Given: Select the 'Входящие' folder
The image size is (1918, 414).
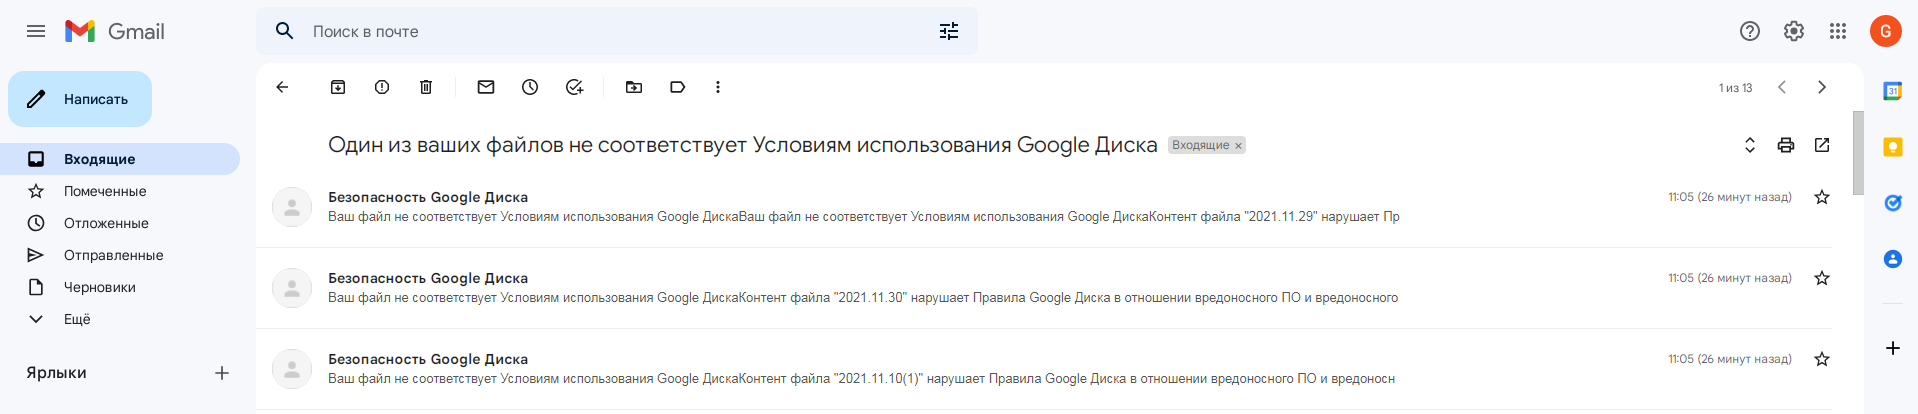Looking at the screenshot, I should point(120,159).
